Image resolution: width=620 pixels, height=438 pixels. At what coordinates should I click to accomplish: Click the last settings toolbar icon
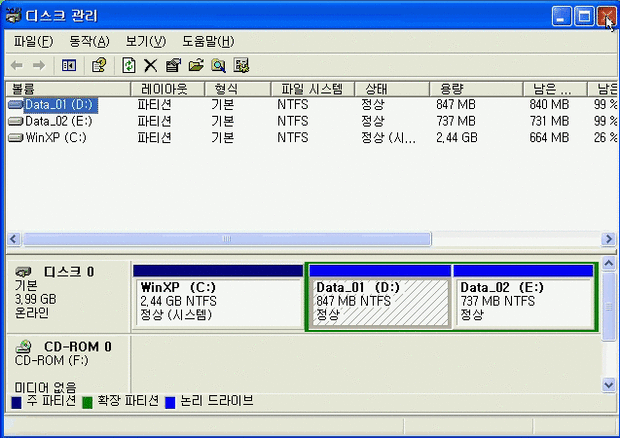click(241, 65)
